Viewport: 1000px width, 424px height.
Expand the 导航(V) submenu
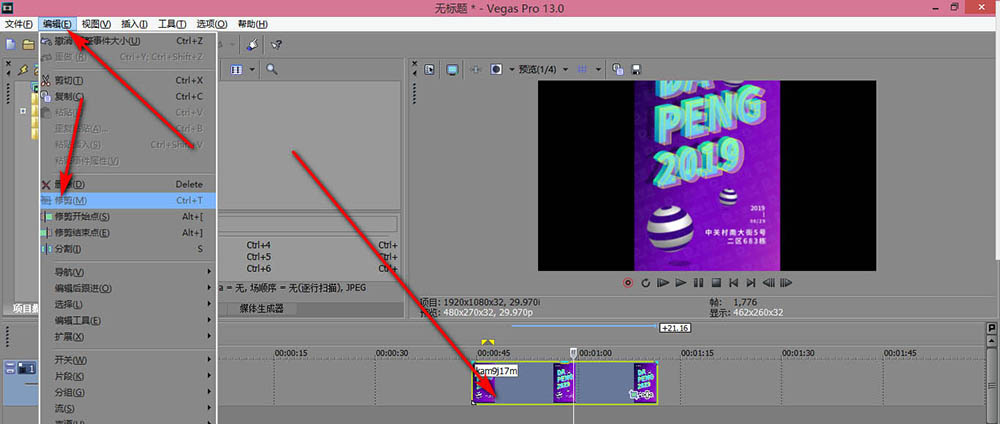click(128, 272)
